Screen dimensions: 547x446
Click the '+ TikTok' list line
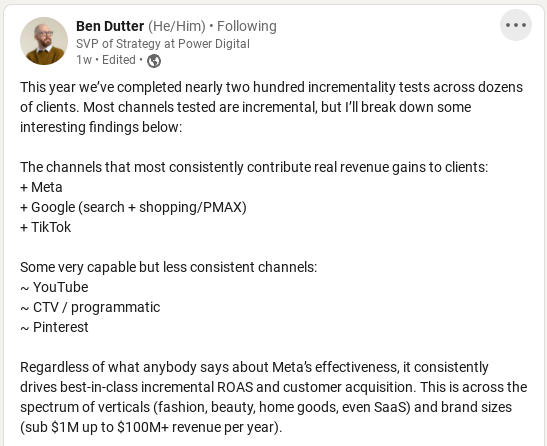45,228
